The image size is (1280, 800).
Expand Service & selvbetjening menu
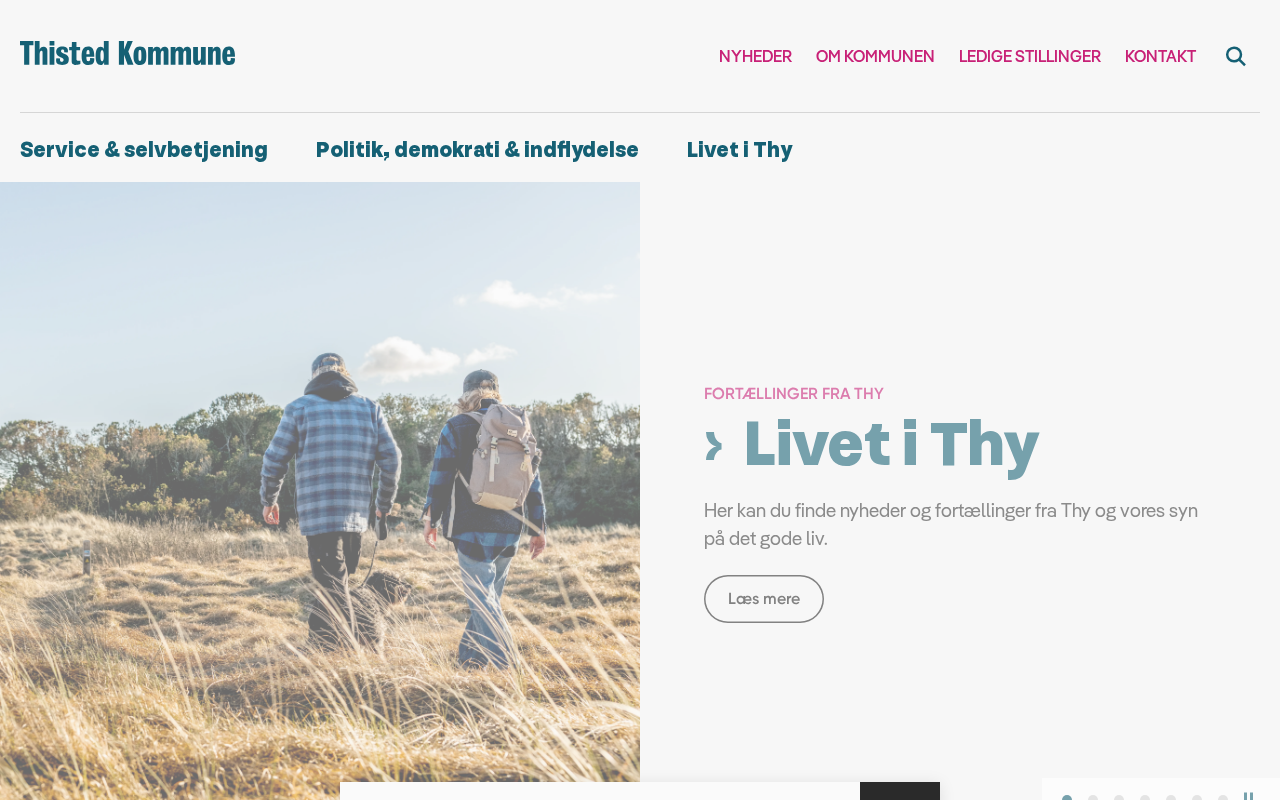coord(144,150)
